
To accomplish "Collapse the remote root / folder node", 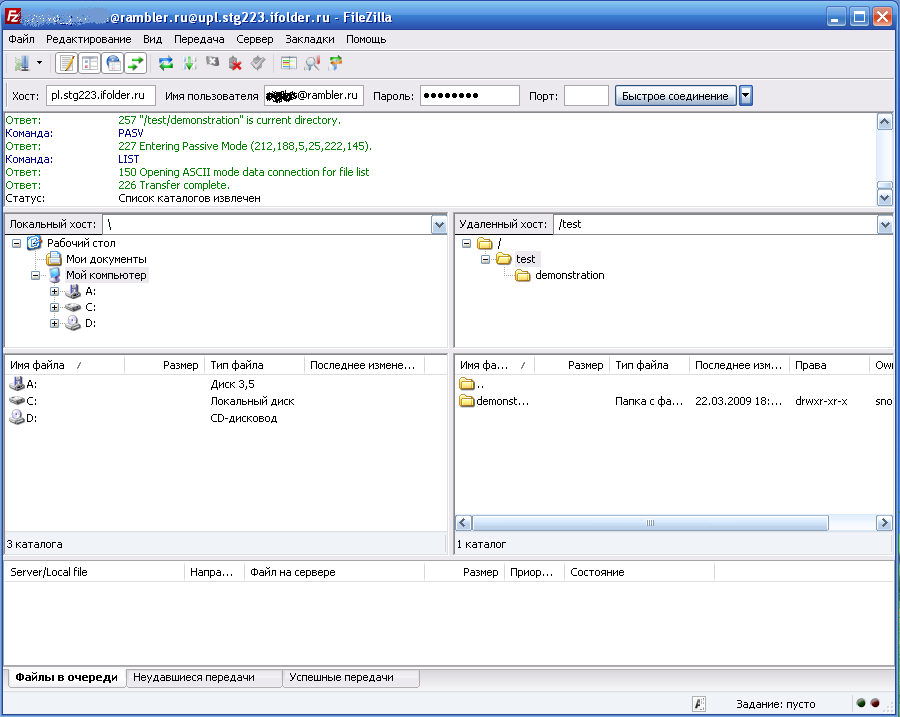I will (467, 243).
